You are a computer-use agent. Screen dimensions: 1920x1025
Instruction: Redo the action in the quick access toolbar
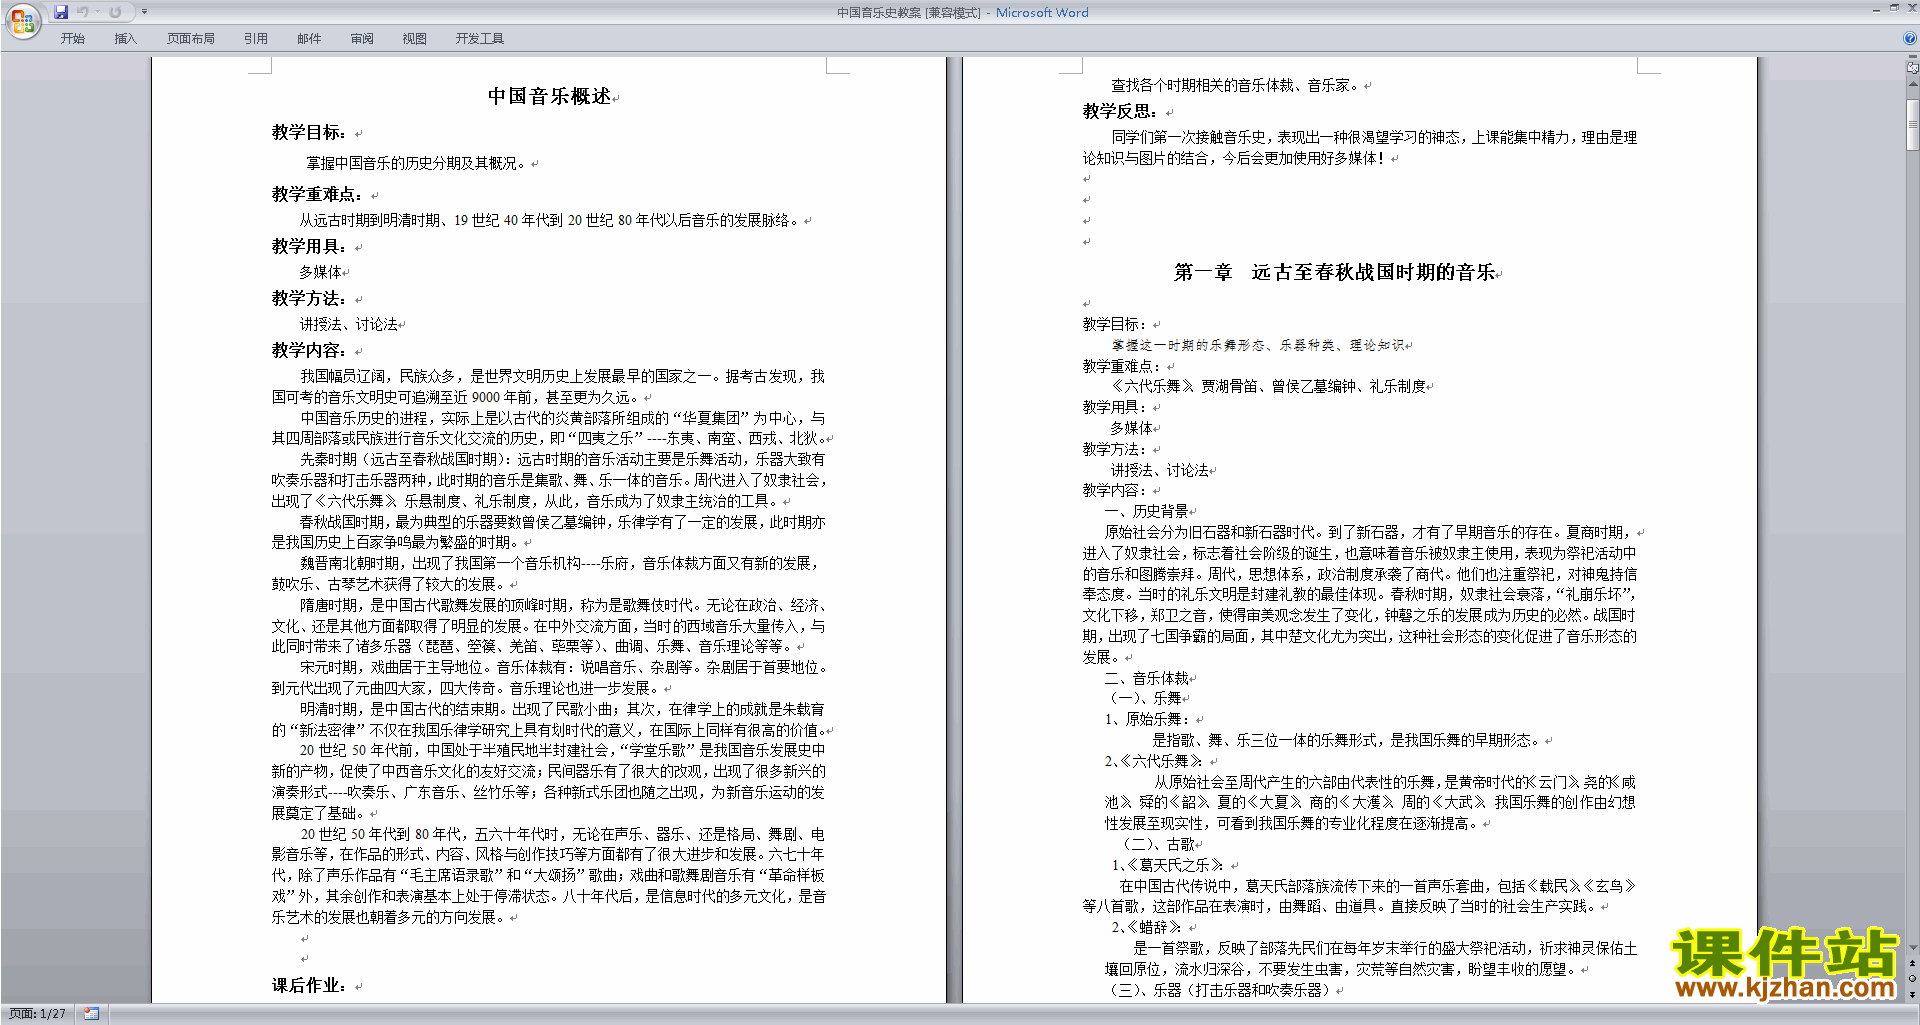coord(115,12)
